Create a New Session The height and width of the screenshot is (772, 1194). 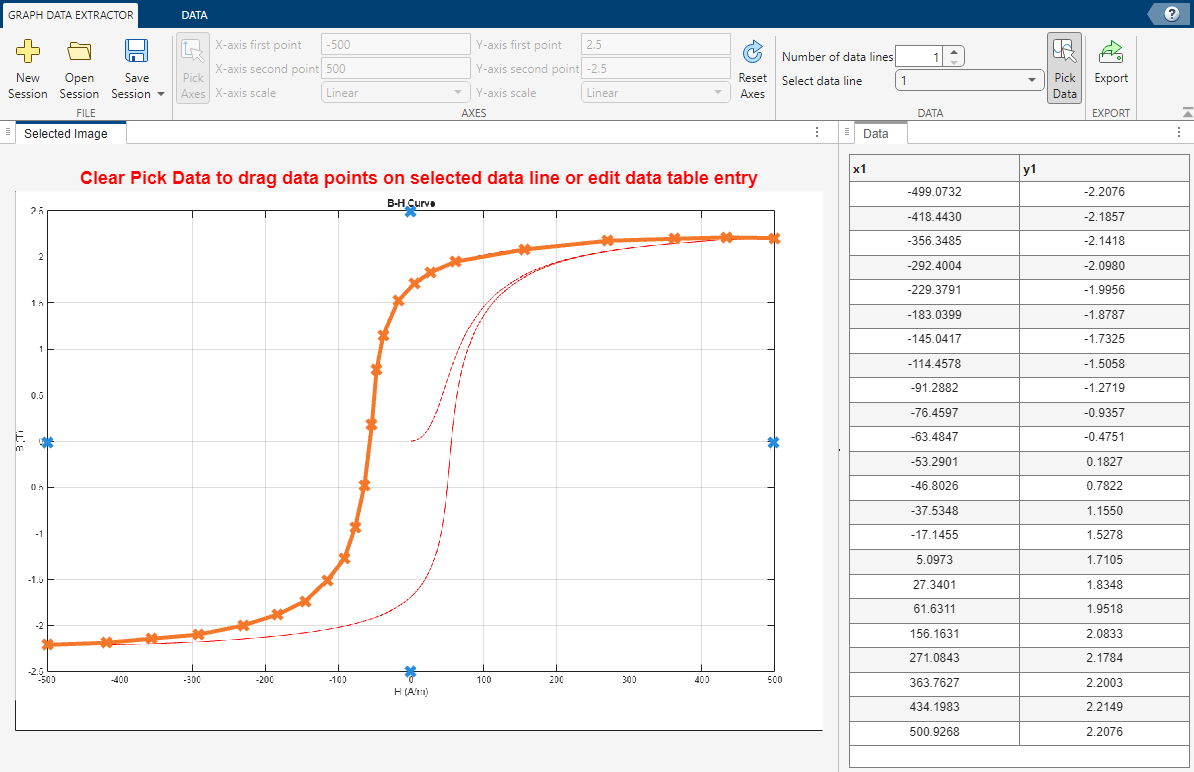click(x=27, y=67)
